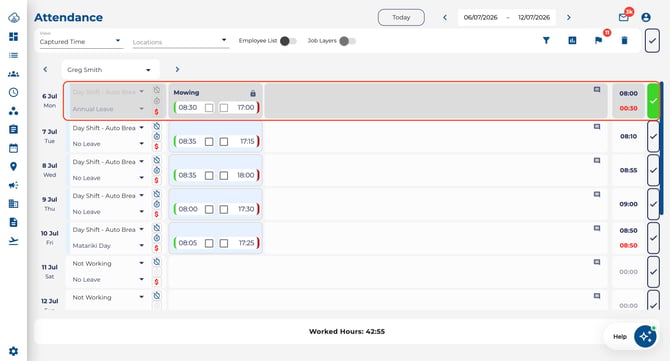Go to previous week arrow
The height and width of the screenshot is (361, 670).
coord(445,18)
